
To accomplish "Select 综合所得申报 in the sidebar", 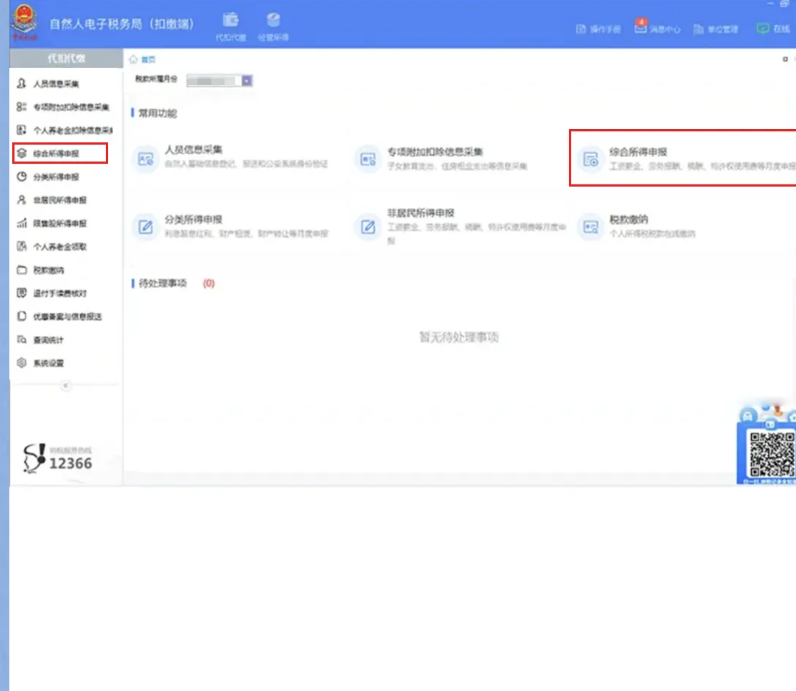I will (60, 153).
